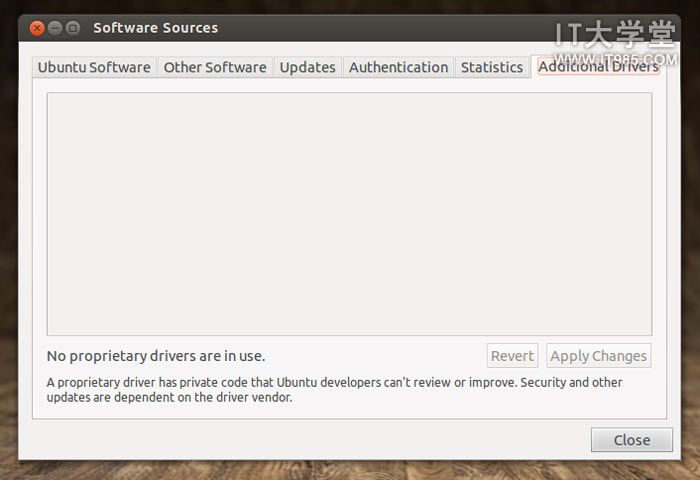Screen dimensions: 700x480
Task: Click the 'Software Sources' window title
Action: (x=156, y=28)
